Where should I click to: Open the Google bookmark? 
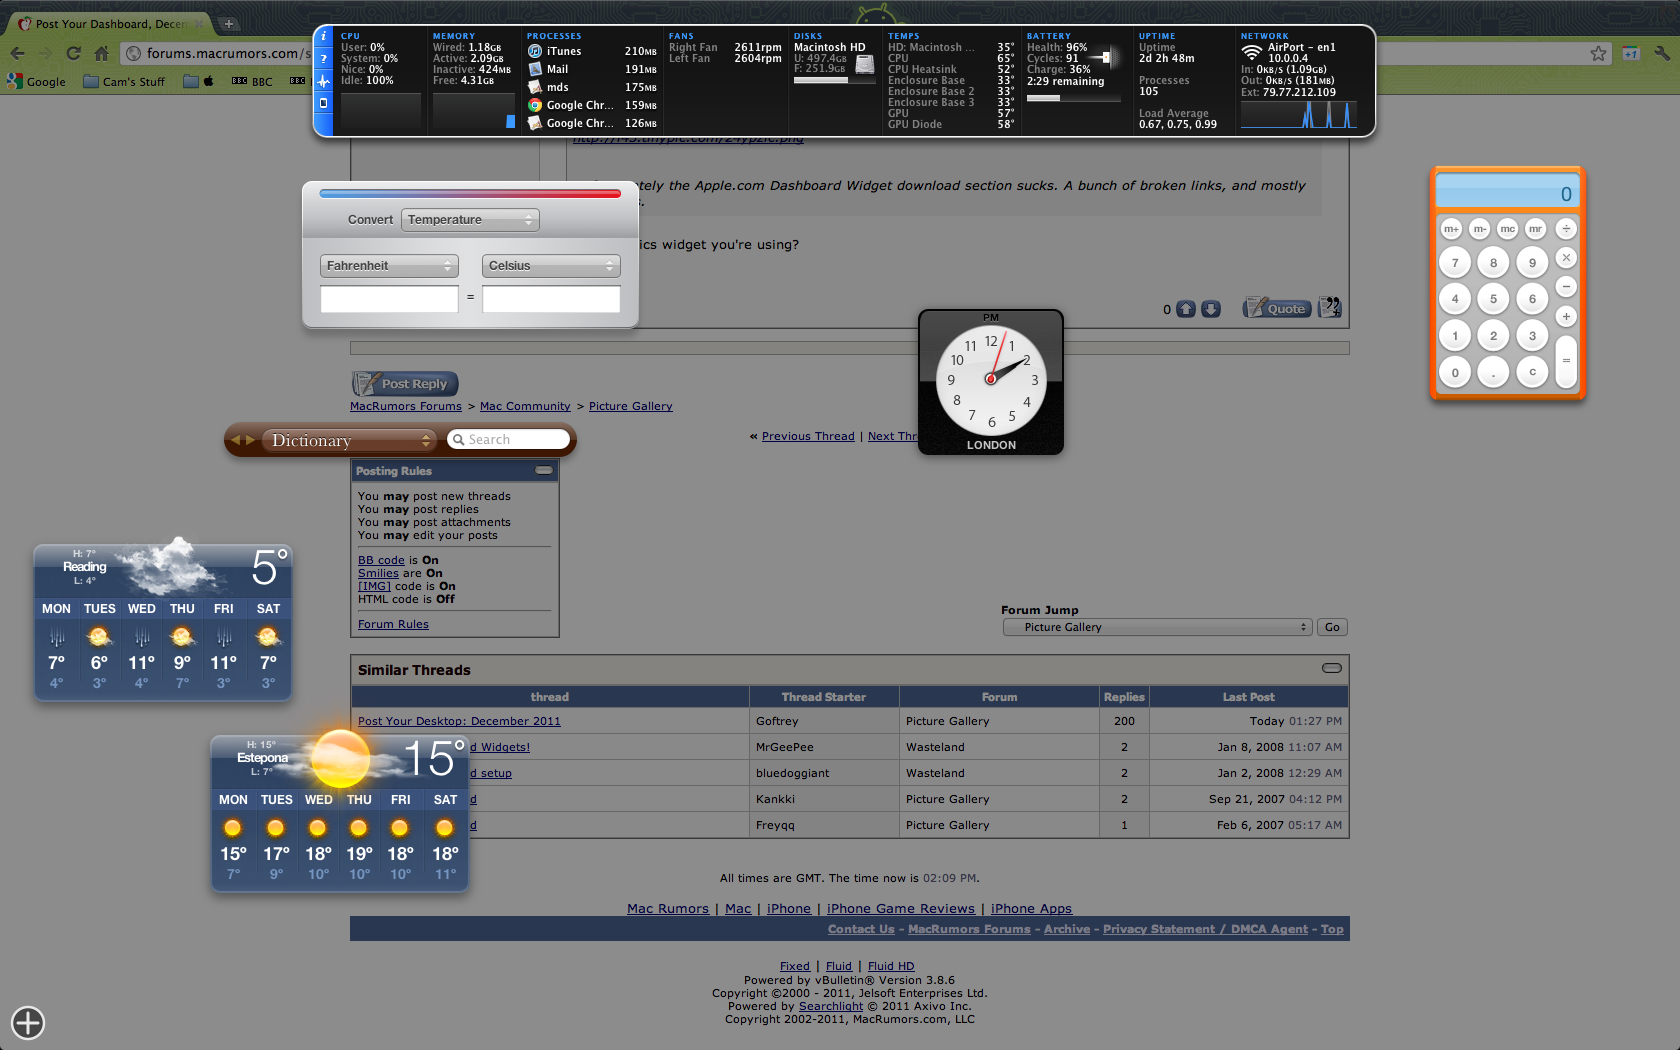tap(37, 82)
